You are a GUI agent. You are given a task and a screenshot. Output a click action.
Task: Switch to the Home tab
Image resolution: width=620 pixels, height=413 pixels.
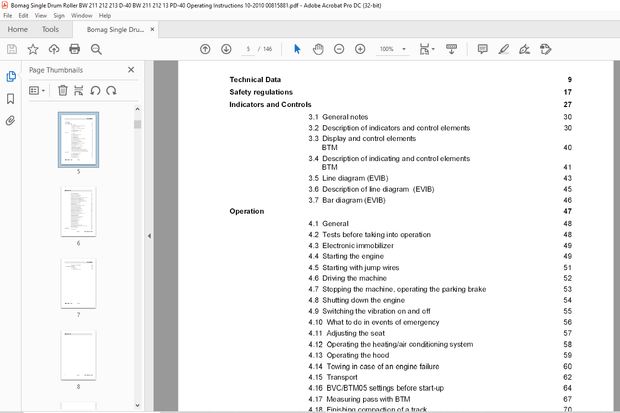[x=17, y=29]
